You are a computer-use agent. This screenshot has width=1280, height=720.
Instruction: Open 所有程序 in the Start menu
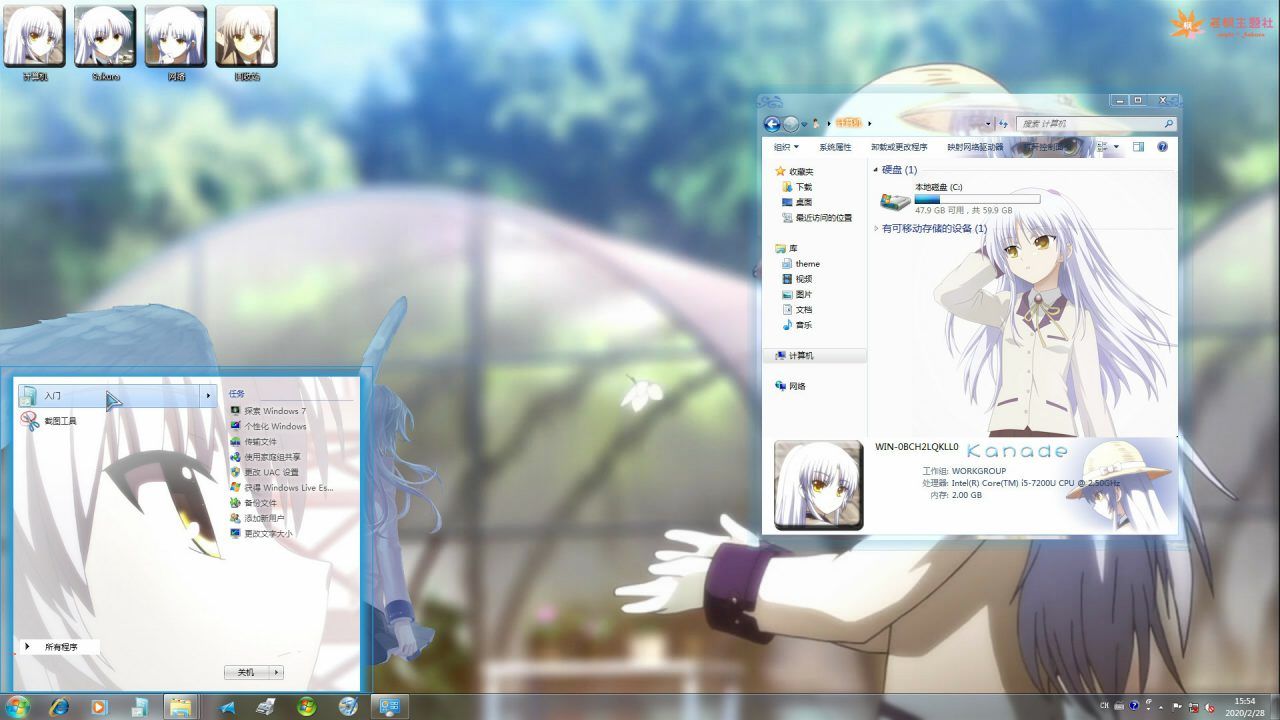pos(60,647)
